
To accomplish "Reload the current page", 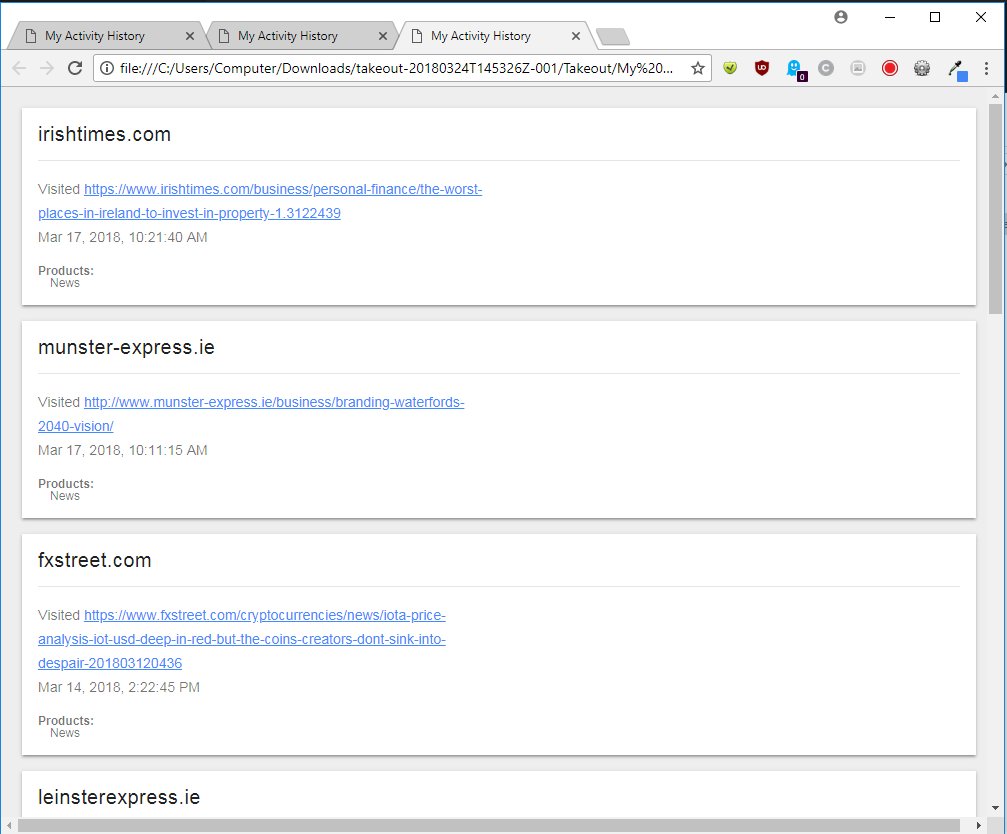I will 75,68.
